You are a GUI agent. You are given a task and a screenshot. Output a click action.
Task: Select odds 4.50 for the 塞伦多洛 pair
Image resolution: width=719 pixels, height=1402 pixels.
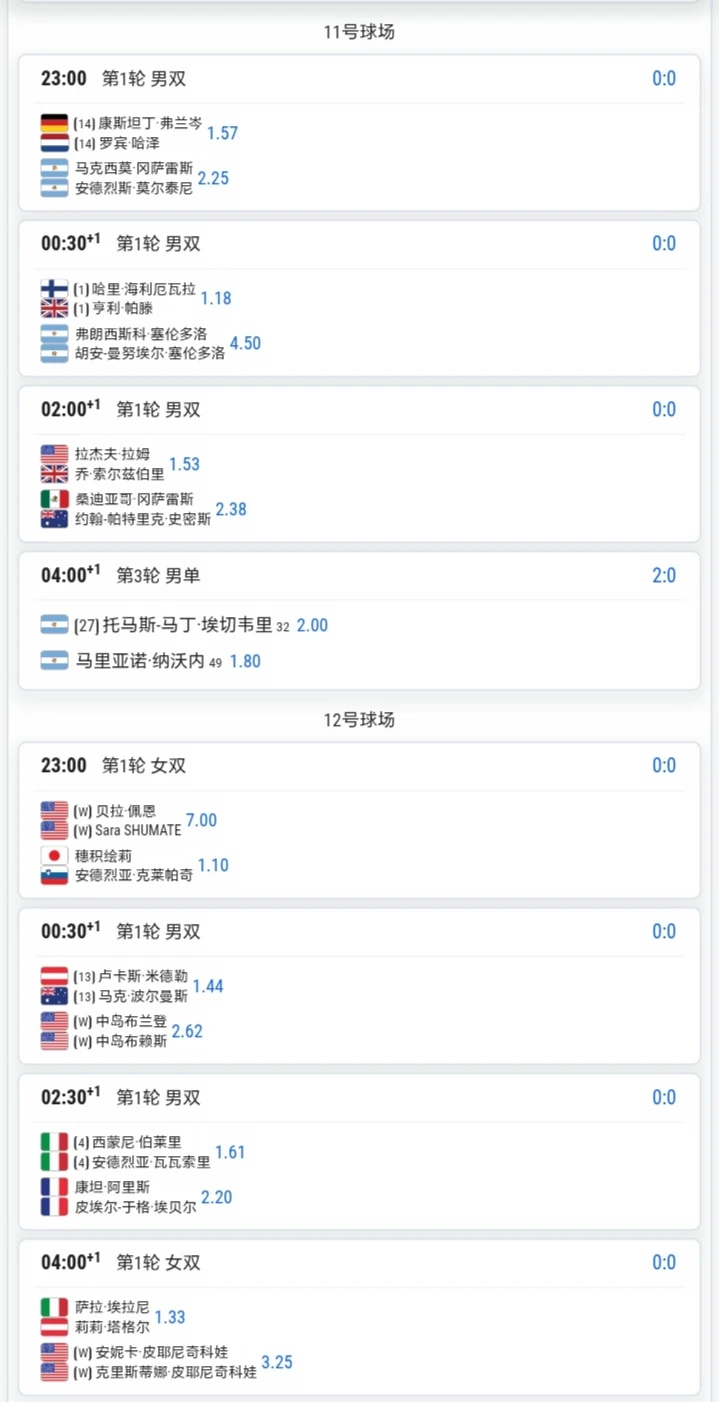coord(245,343)
